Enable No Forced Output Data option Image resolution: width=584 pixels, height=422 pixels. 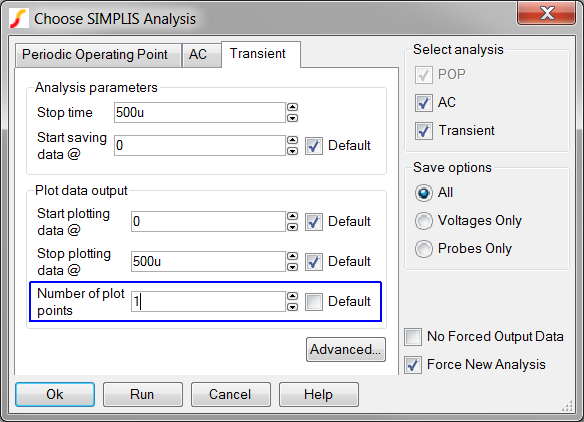413,337
